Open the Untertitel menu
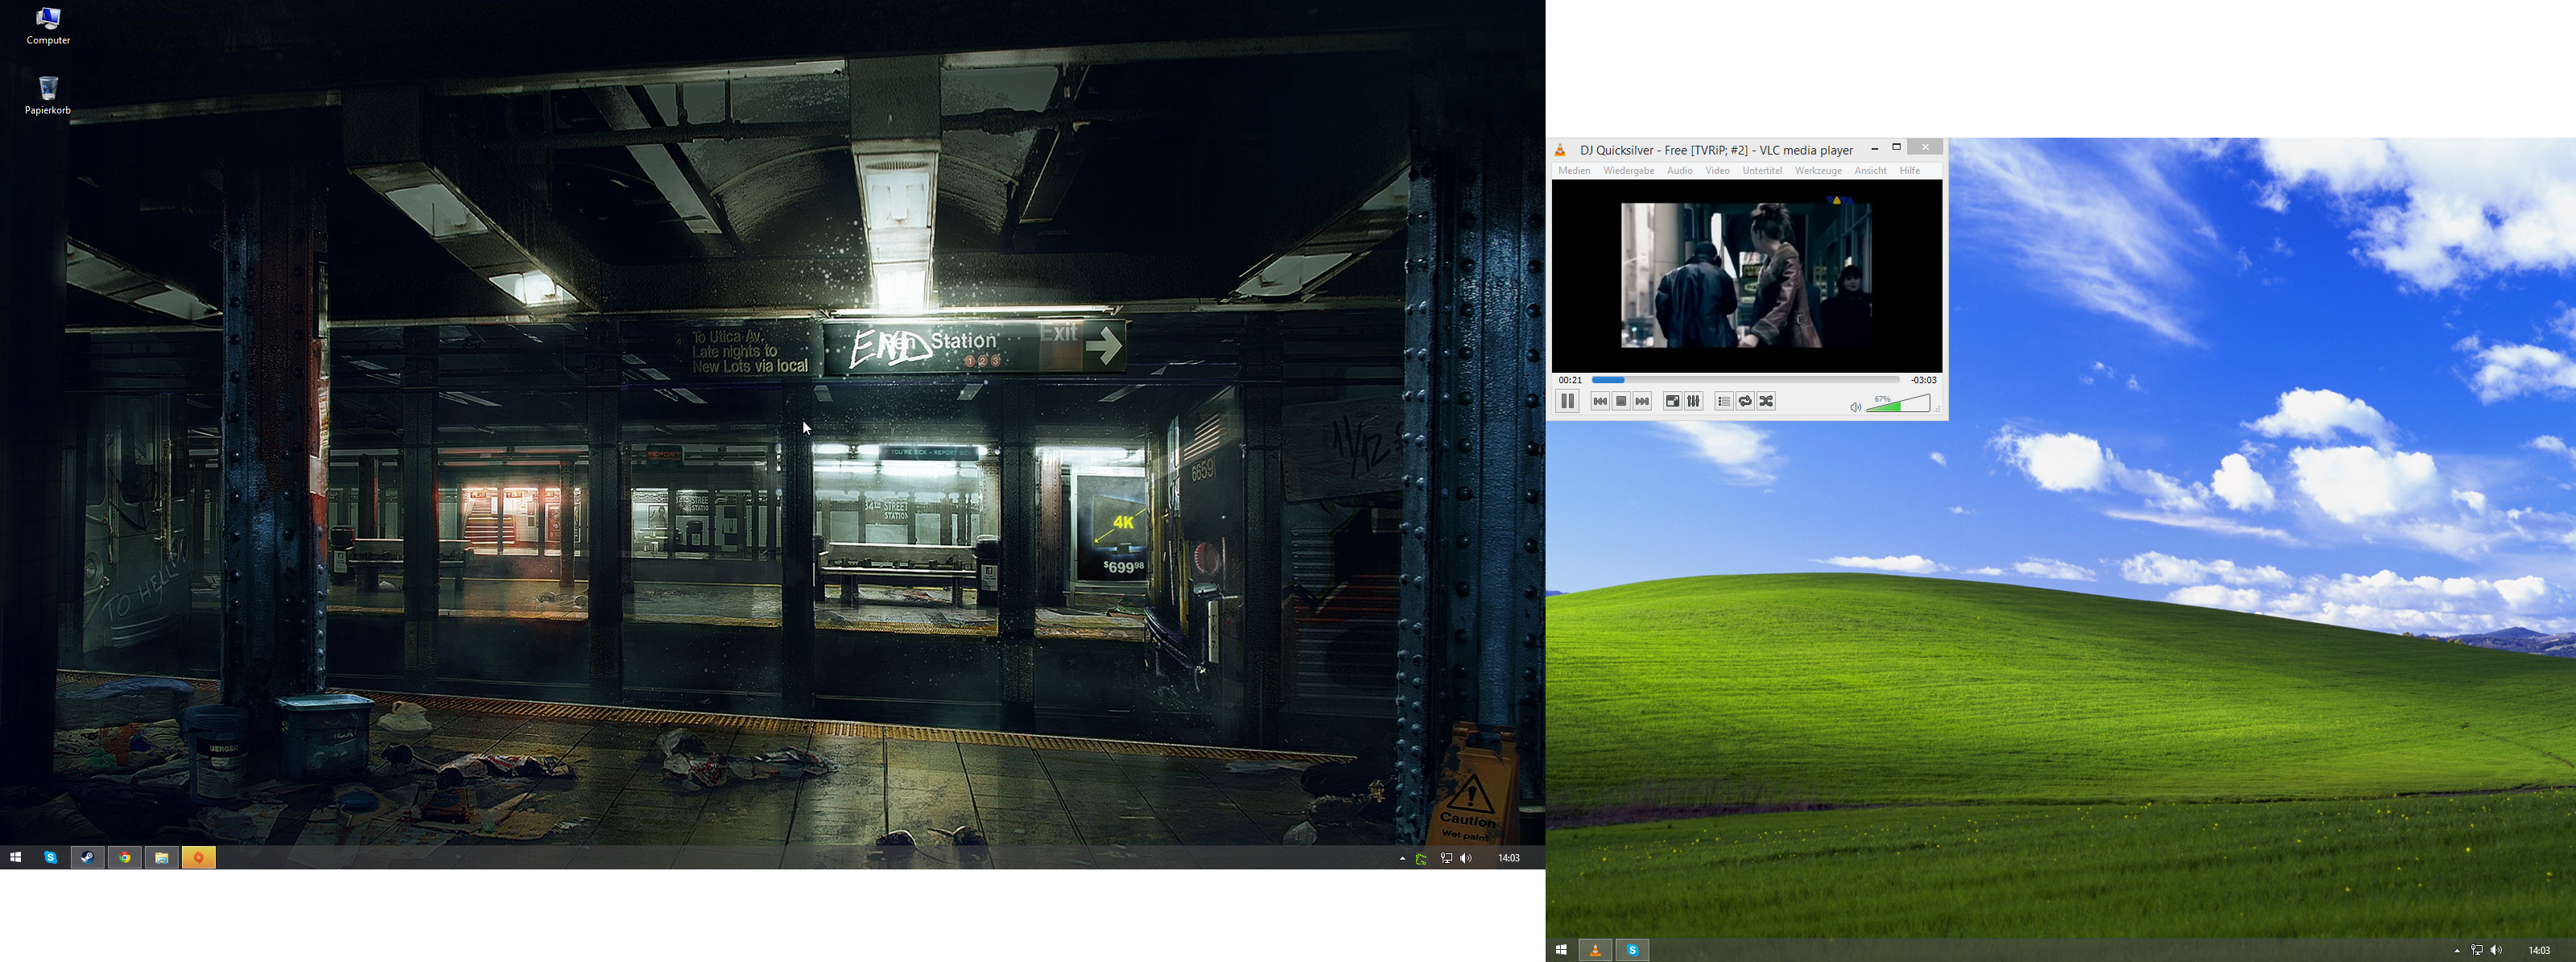This screenshot has width=2576, height=962. pos(1762,171)
